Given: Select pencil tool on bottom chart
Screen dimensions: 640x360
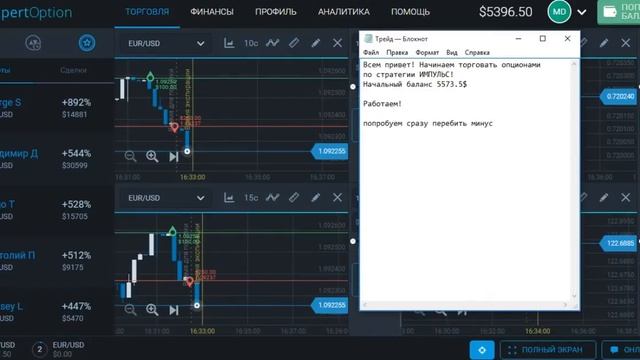Looking at the screenshot, I should pos(316,198).
